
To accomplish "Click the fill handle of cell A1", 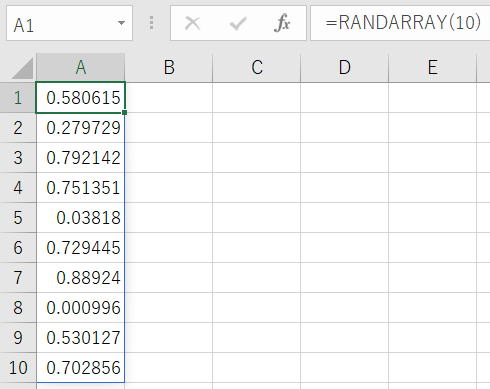I will coord(125,113).
